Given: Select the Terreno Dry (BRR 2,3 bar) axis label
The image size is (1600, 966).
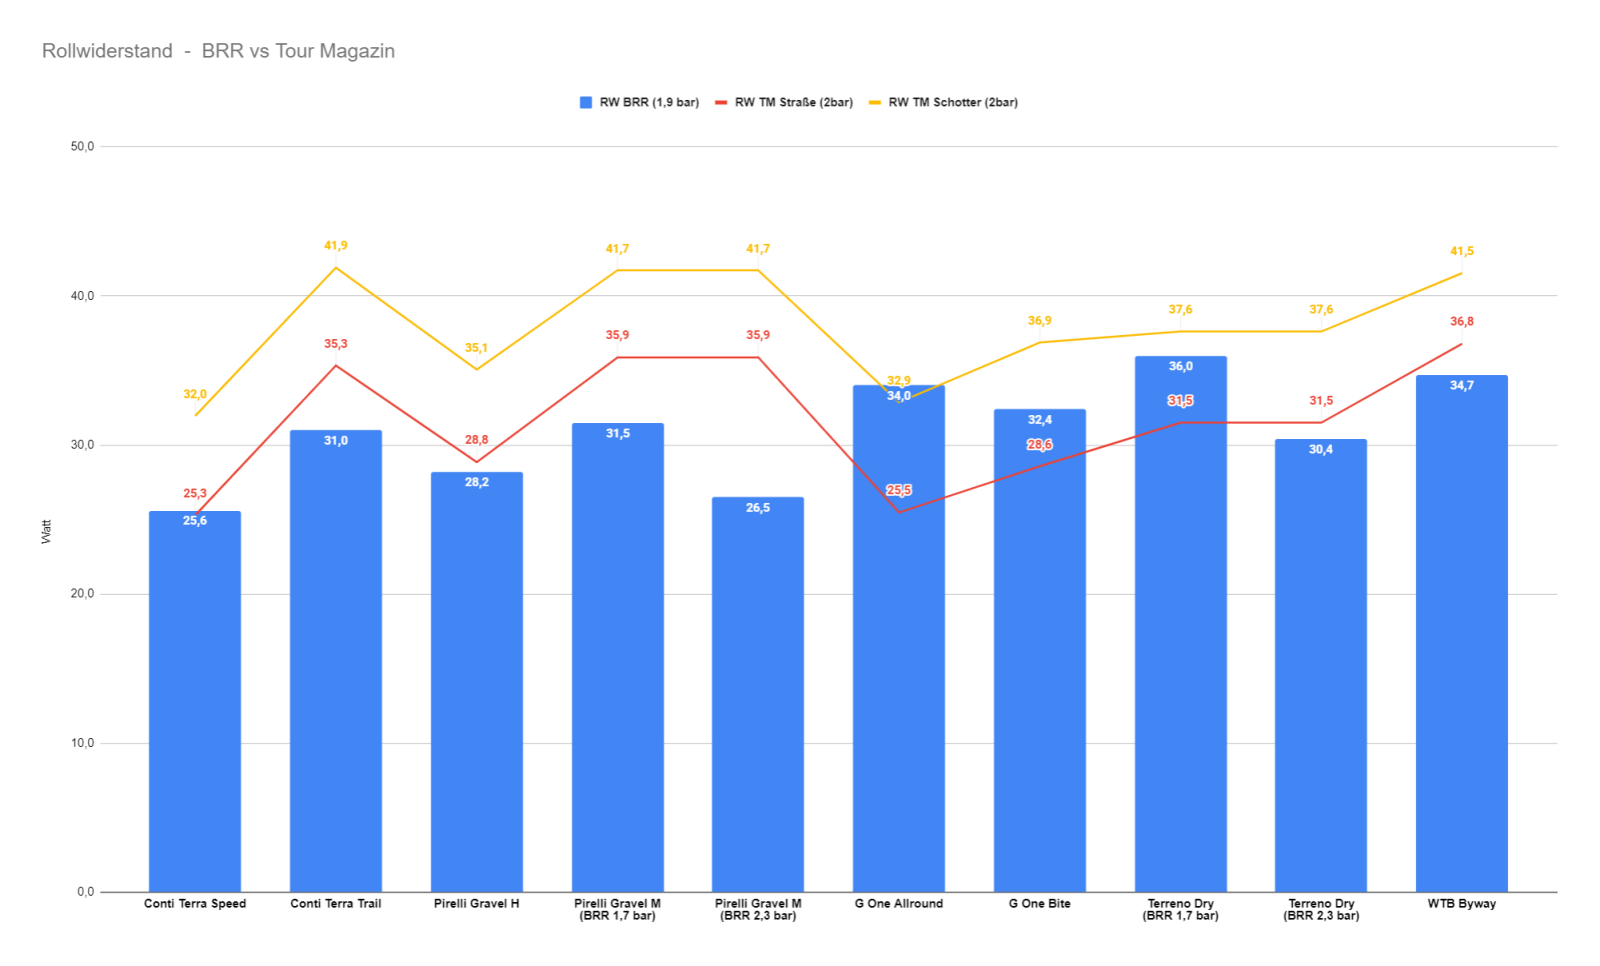Looking at the screenshot, I should (1321, 910).
